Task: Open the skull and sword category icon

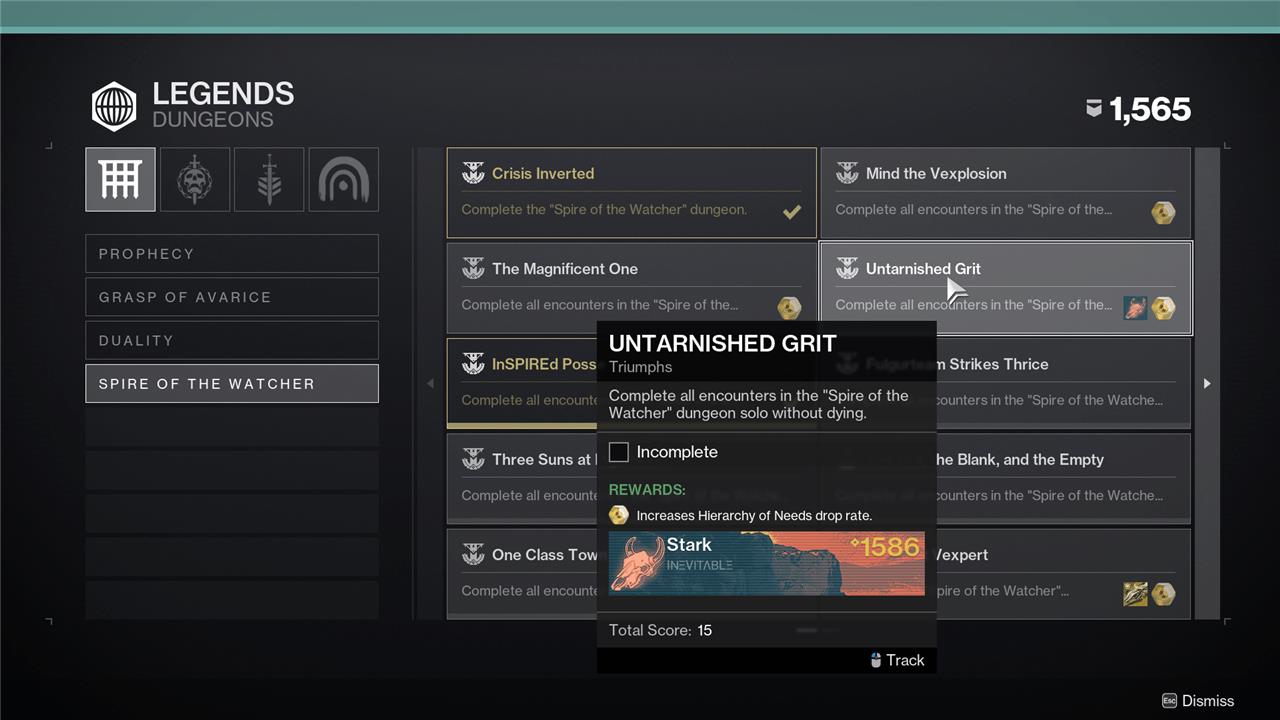Action: click(194, 180)
